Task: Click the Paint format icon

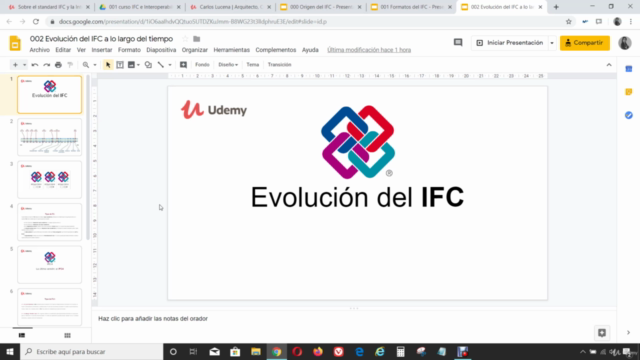Action: [70, 64]
